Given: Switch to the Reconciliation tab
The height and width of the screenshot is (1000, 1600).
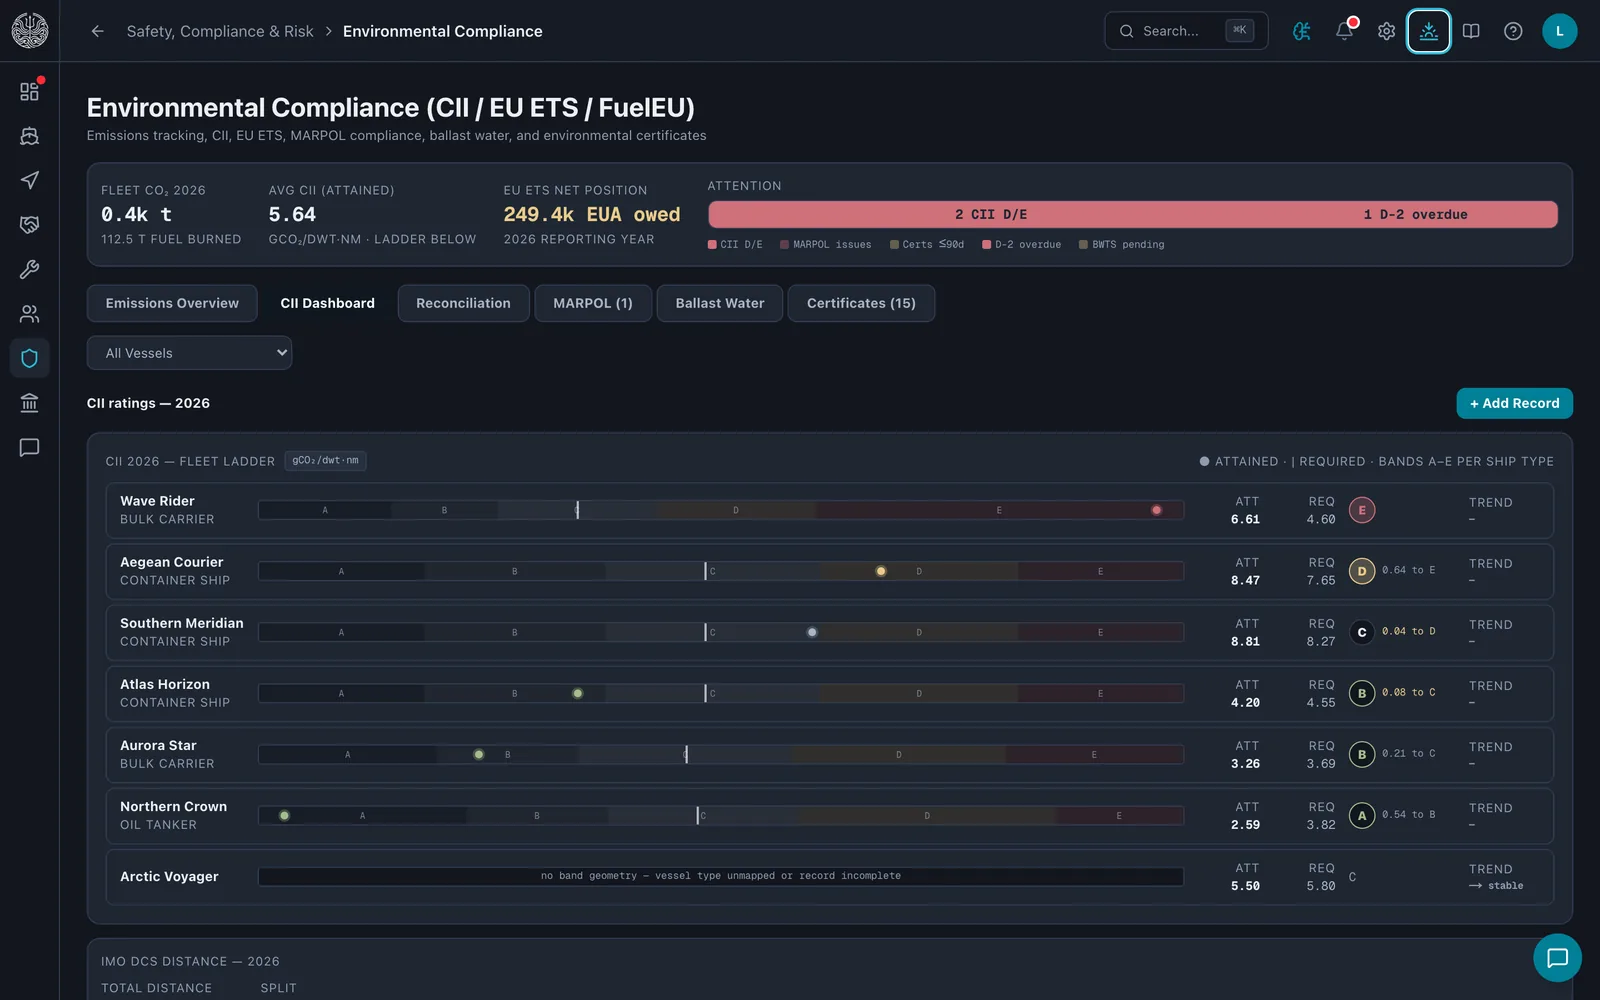Looking at the screenshot, I should pos(463,303).
